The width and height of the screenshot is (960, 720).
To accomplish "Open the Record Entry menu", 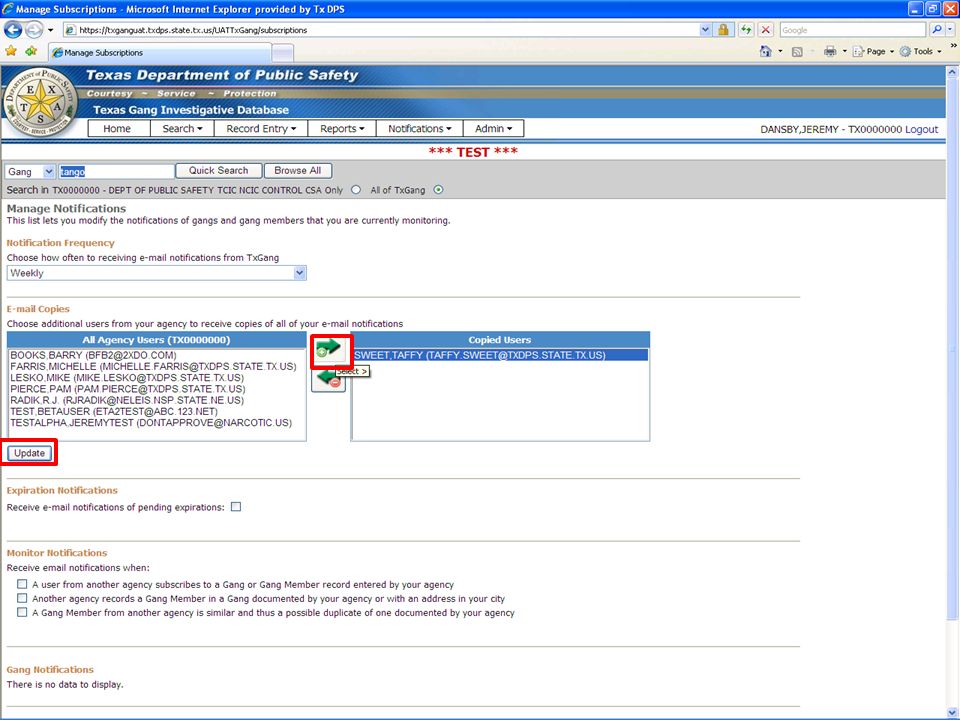I will (x=261, y=129).
